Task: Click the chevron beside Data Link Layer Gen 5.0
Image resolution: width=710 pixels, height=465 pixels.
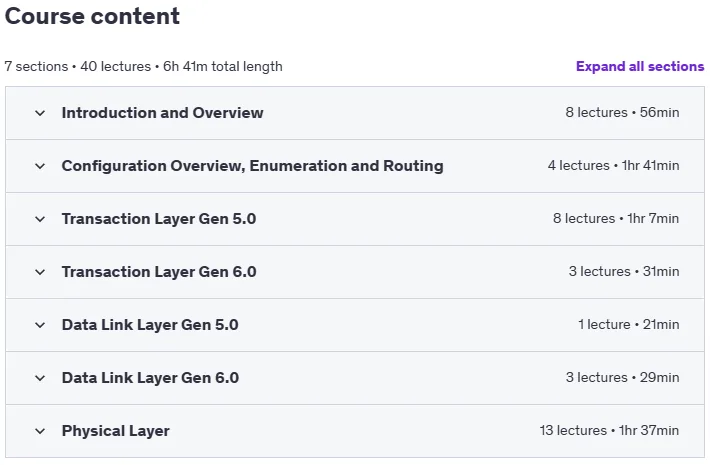Action: tap(40, 325)
